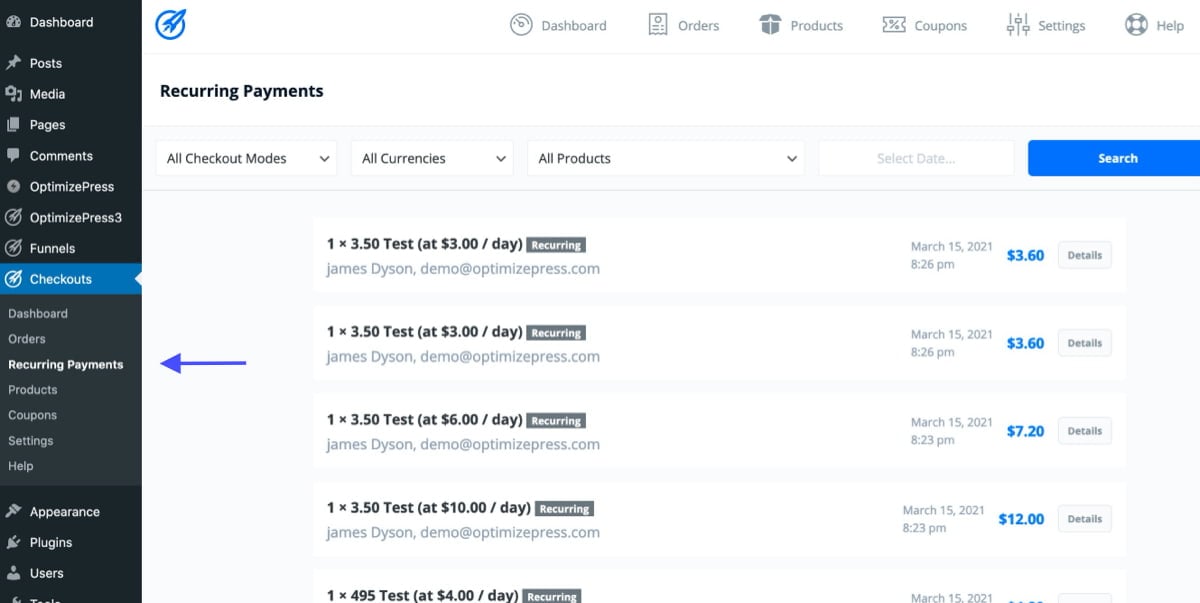Click the Funnels sidebar icon
Viewport: 1200px width, 603px height.
[x=13, y=248]
